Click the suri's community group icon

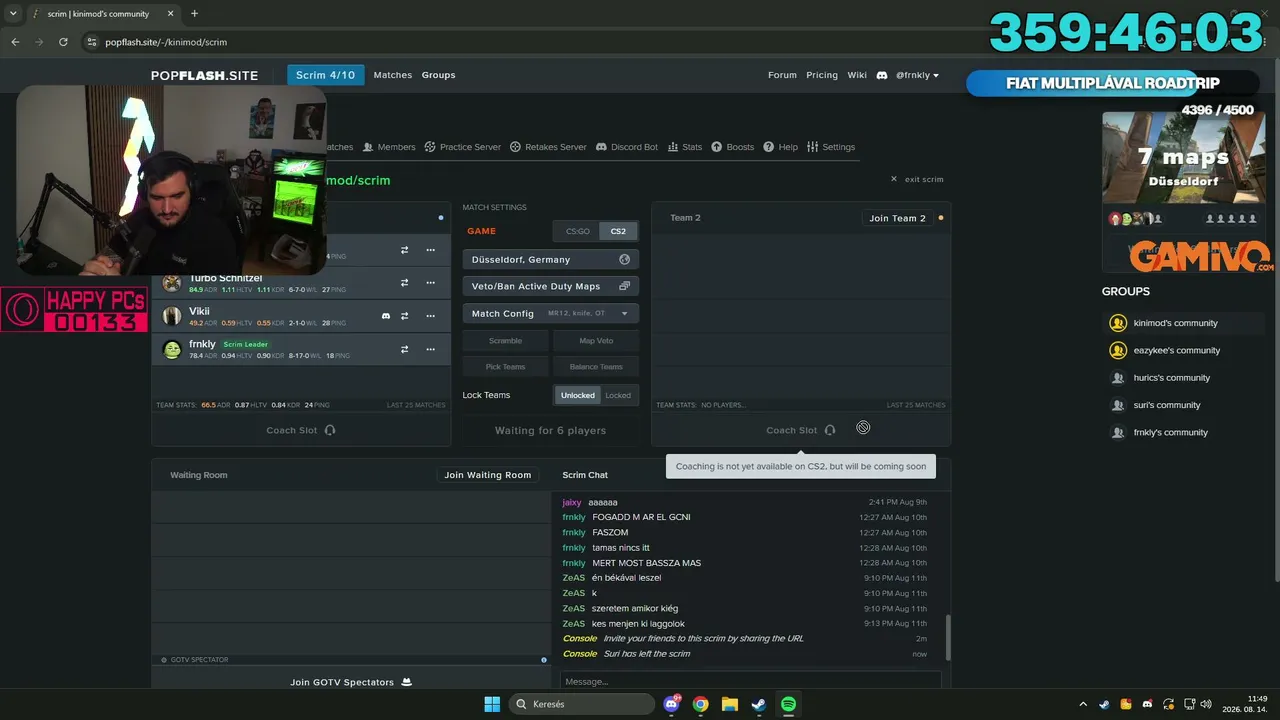(x=1118, y=405)
